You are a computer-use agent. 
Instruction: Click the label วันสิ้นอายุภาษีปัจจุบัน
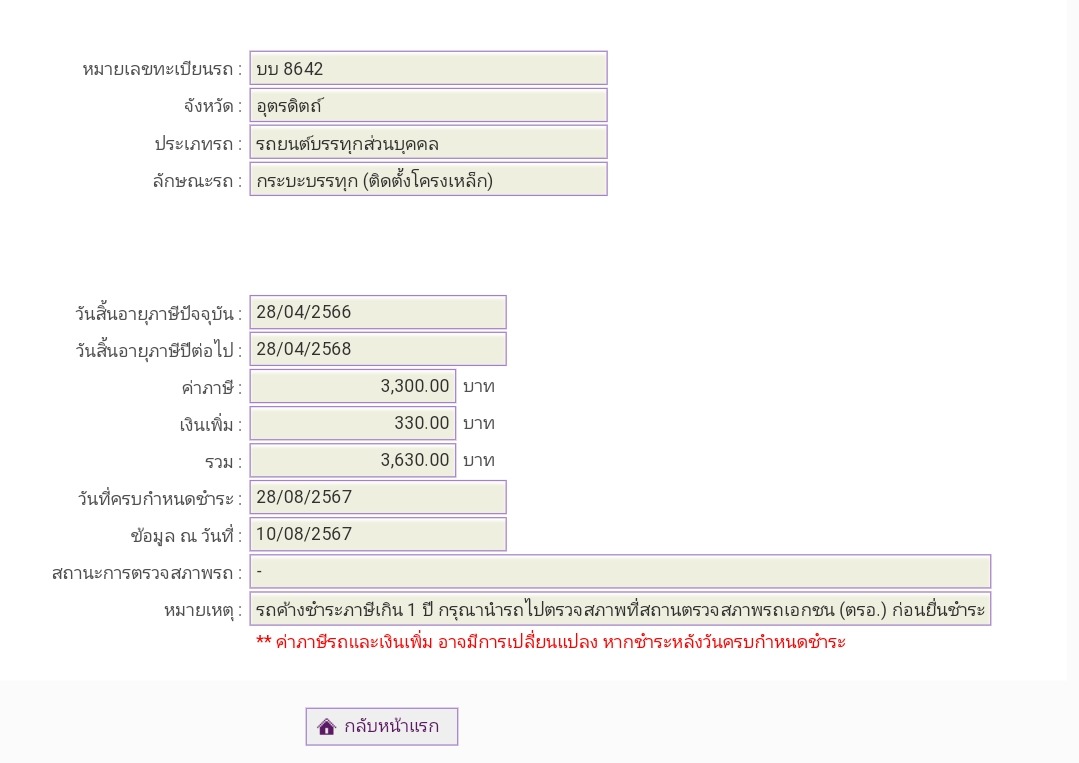pyautogui.click(x=158, y=314)
